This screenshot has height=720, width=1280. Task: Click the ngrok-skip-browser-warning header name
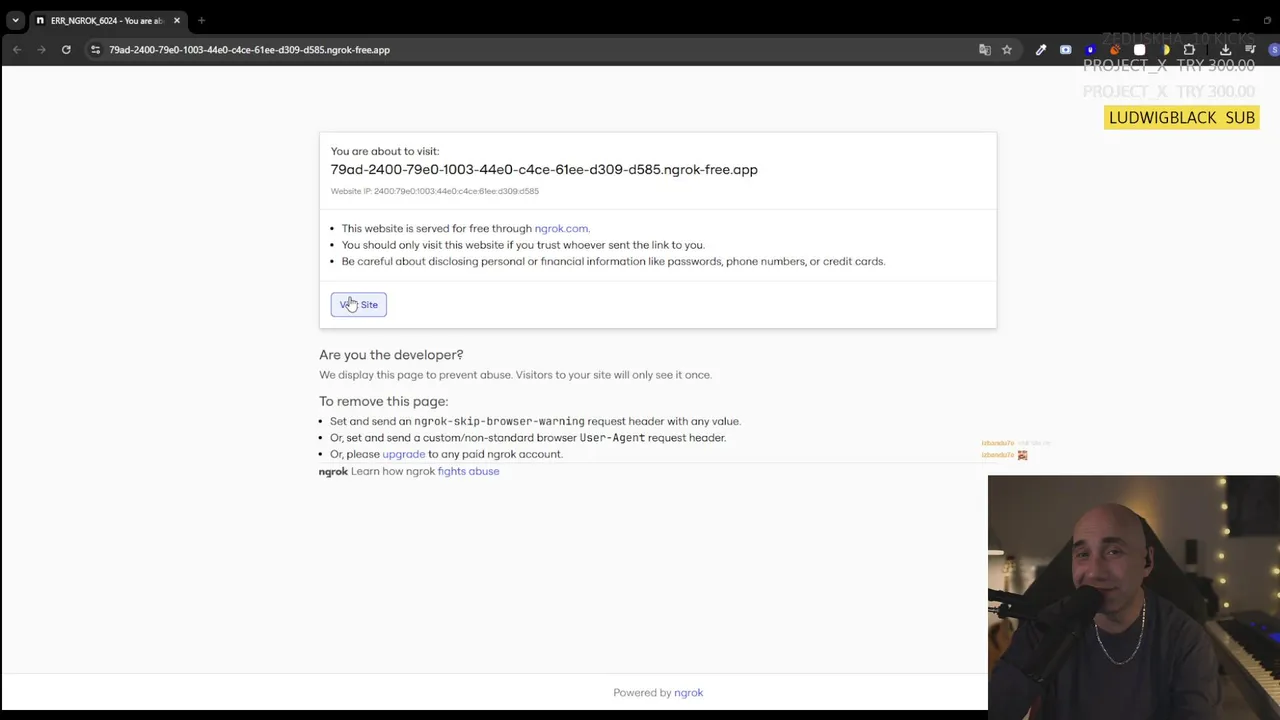click(499, 421)
